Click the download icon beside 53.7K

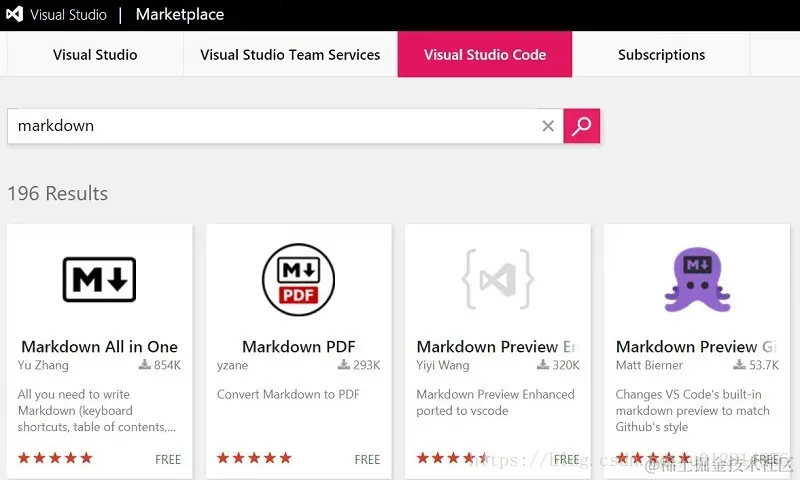click(x=739, y=364)
